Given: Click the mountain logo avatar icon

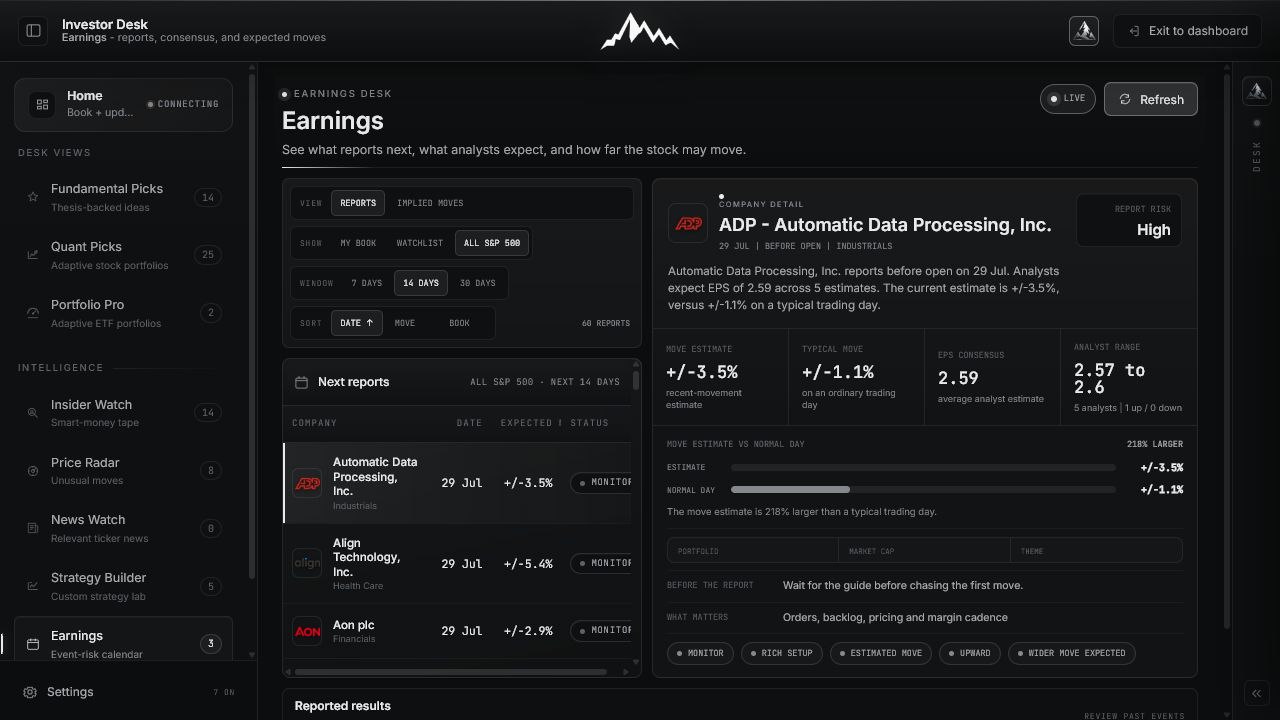Looking at the screenshot, I should point(1084,31).
